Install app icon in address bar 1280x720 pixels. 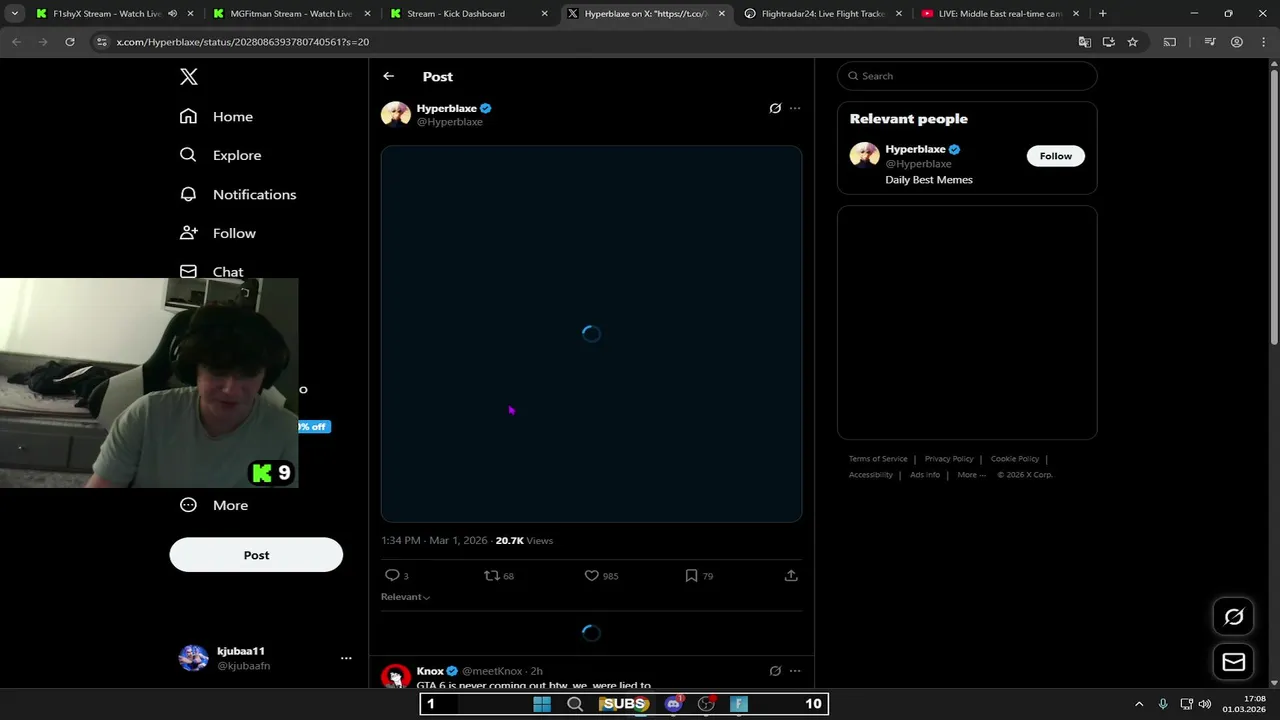[1108, 42]
